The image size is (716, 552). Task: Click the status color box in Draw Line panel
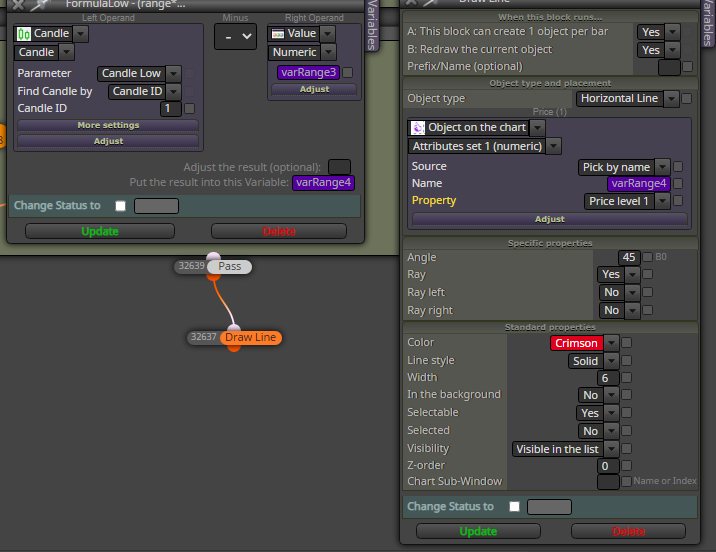[x=549, y=507]
